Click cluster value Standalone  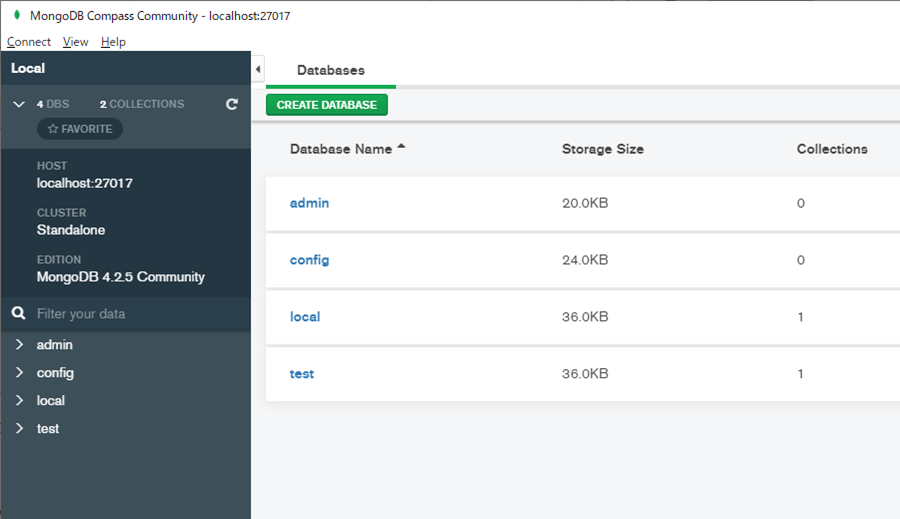(71, 230)
